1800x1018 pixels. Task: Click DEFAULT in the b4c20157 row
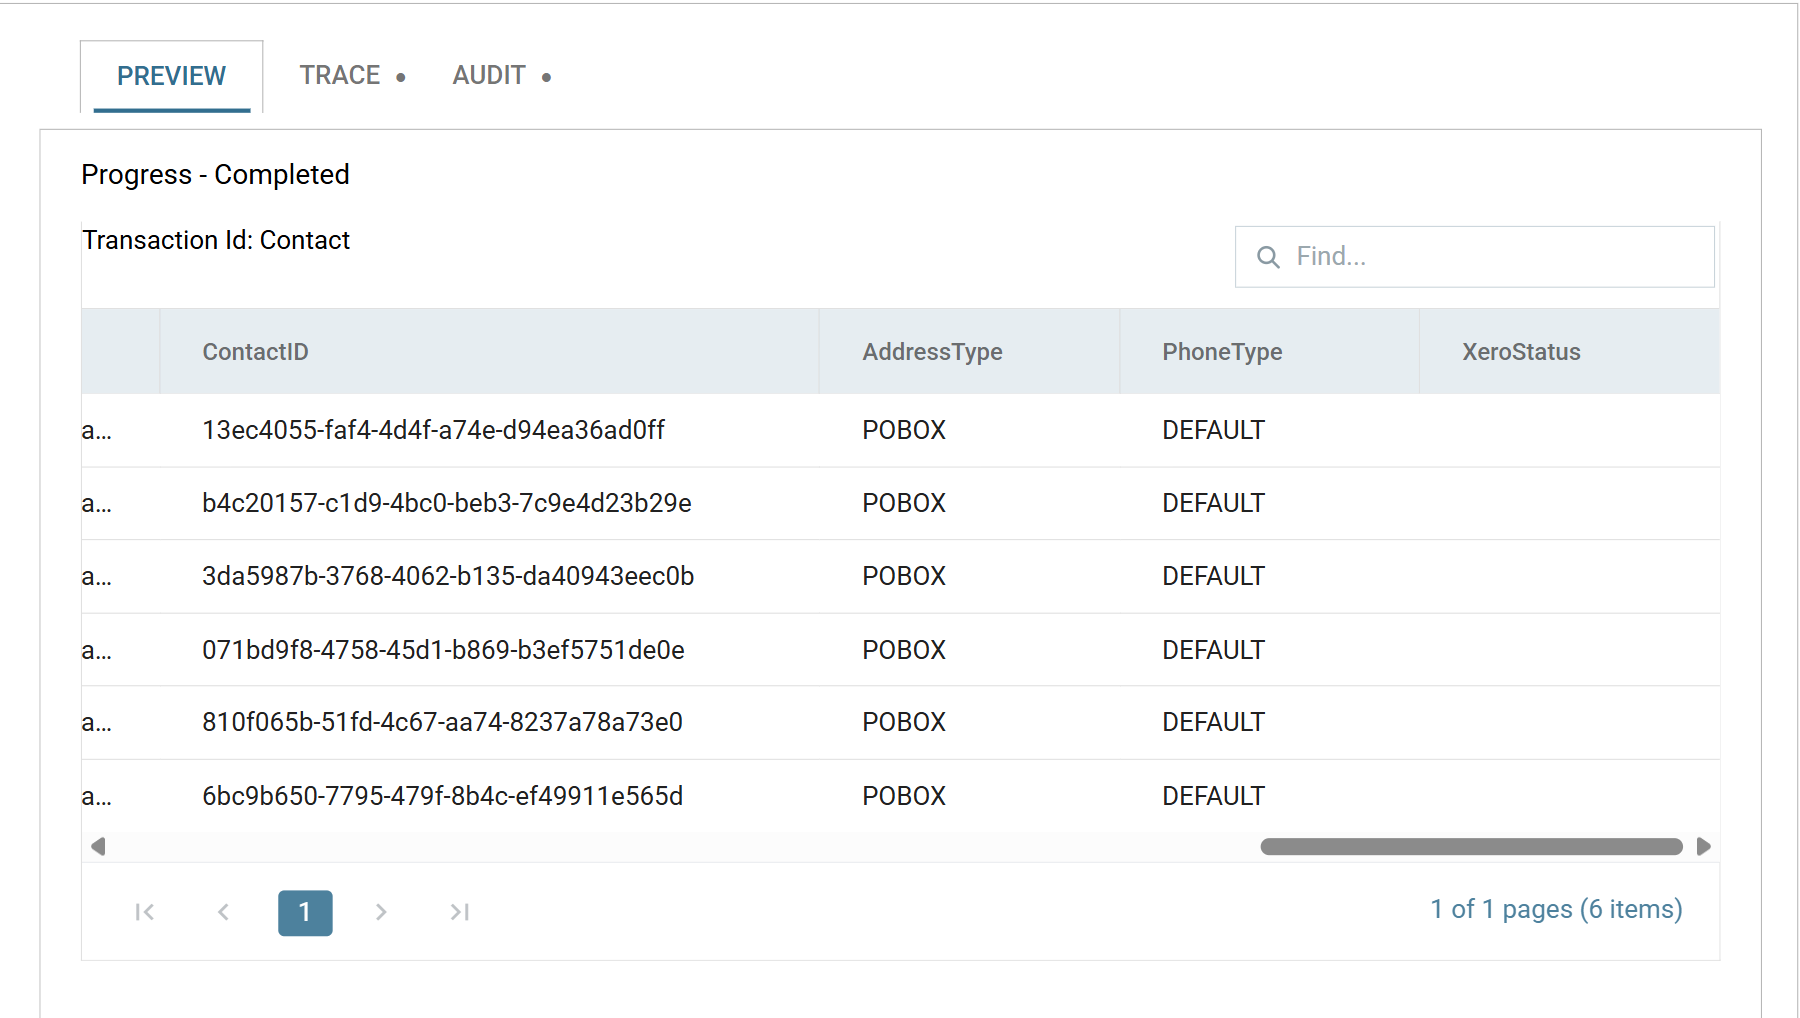1213,503
